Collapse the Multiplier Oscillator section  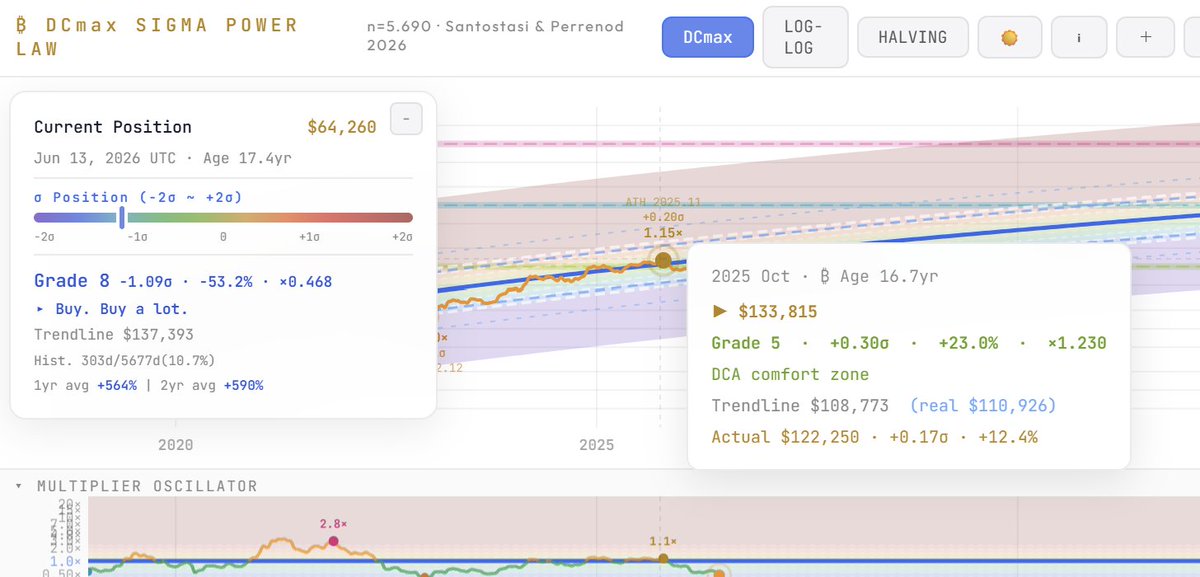click(x=20, y=486)
